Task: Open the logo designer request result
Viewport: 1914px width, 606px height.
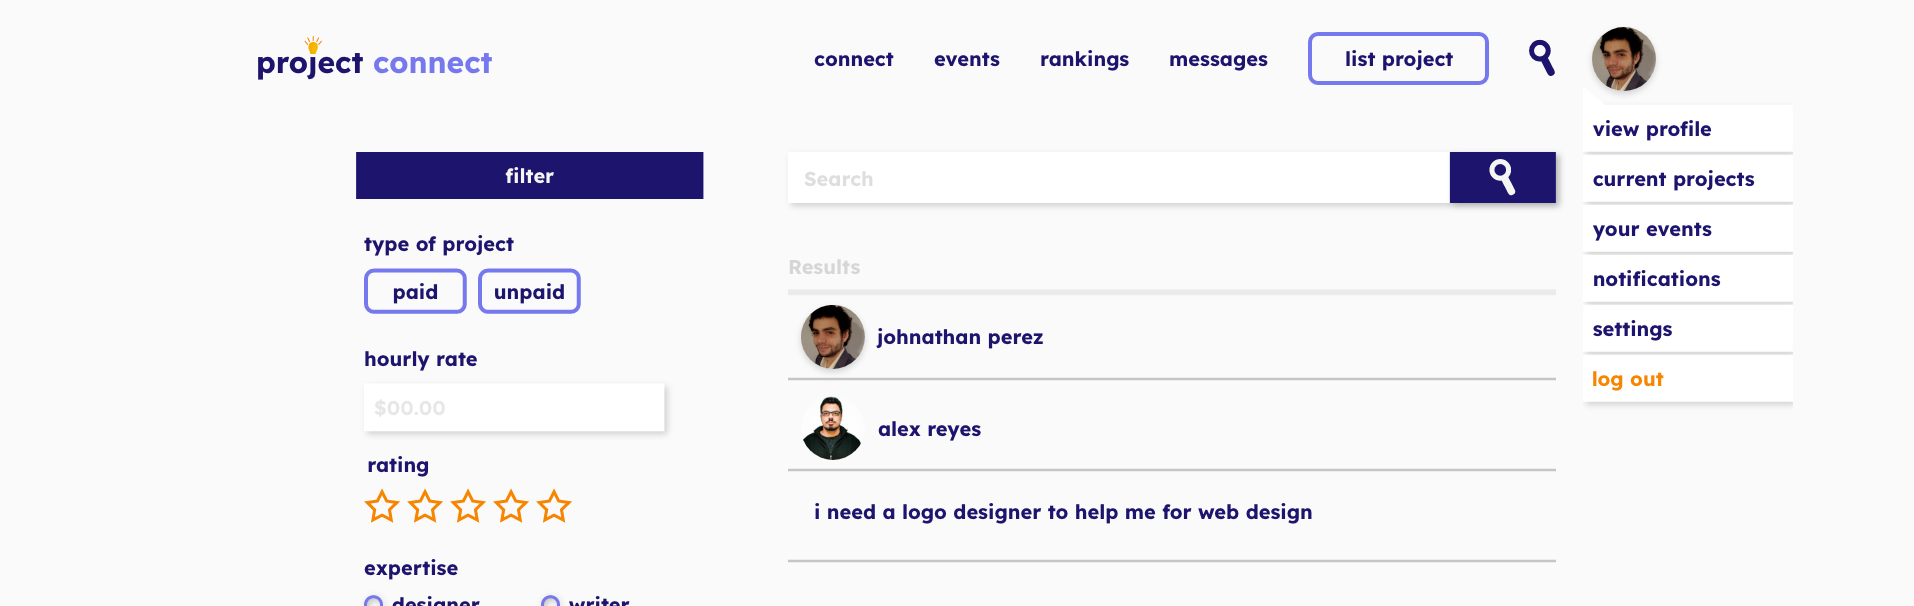Action: tap(1062, 512)
